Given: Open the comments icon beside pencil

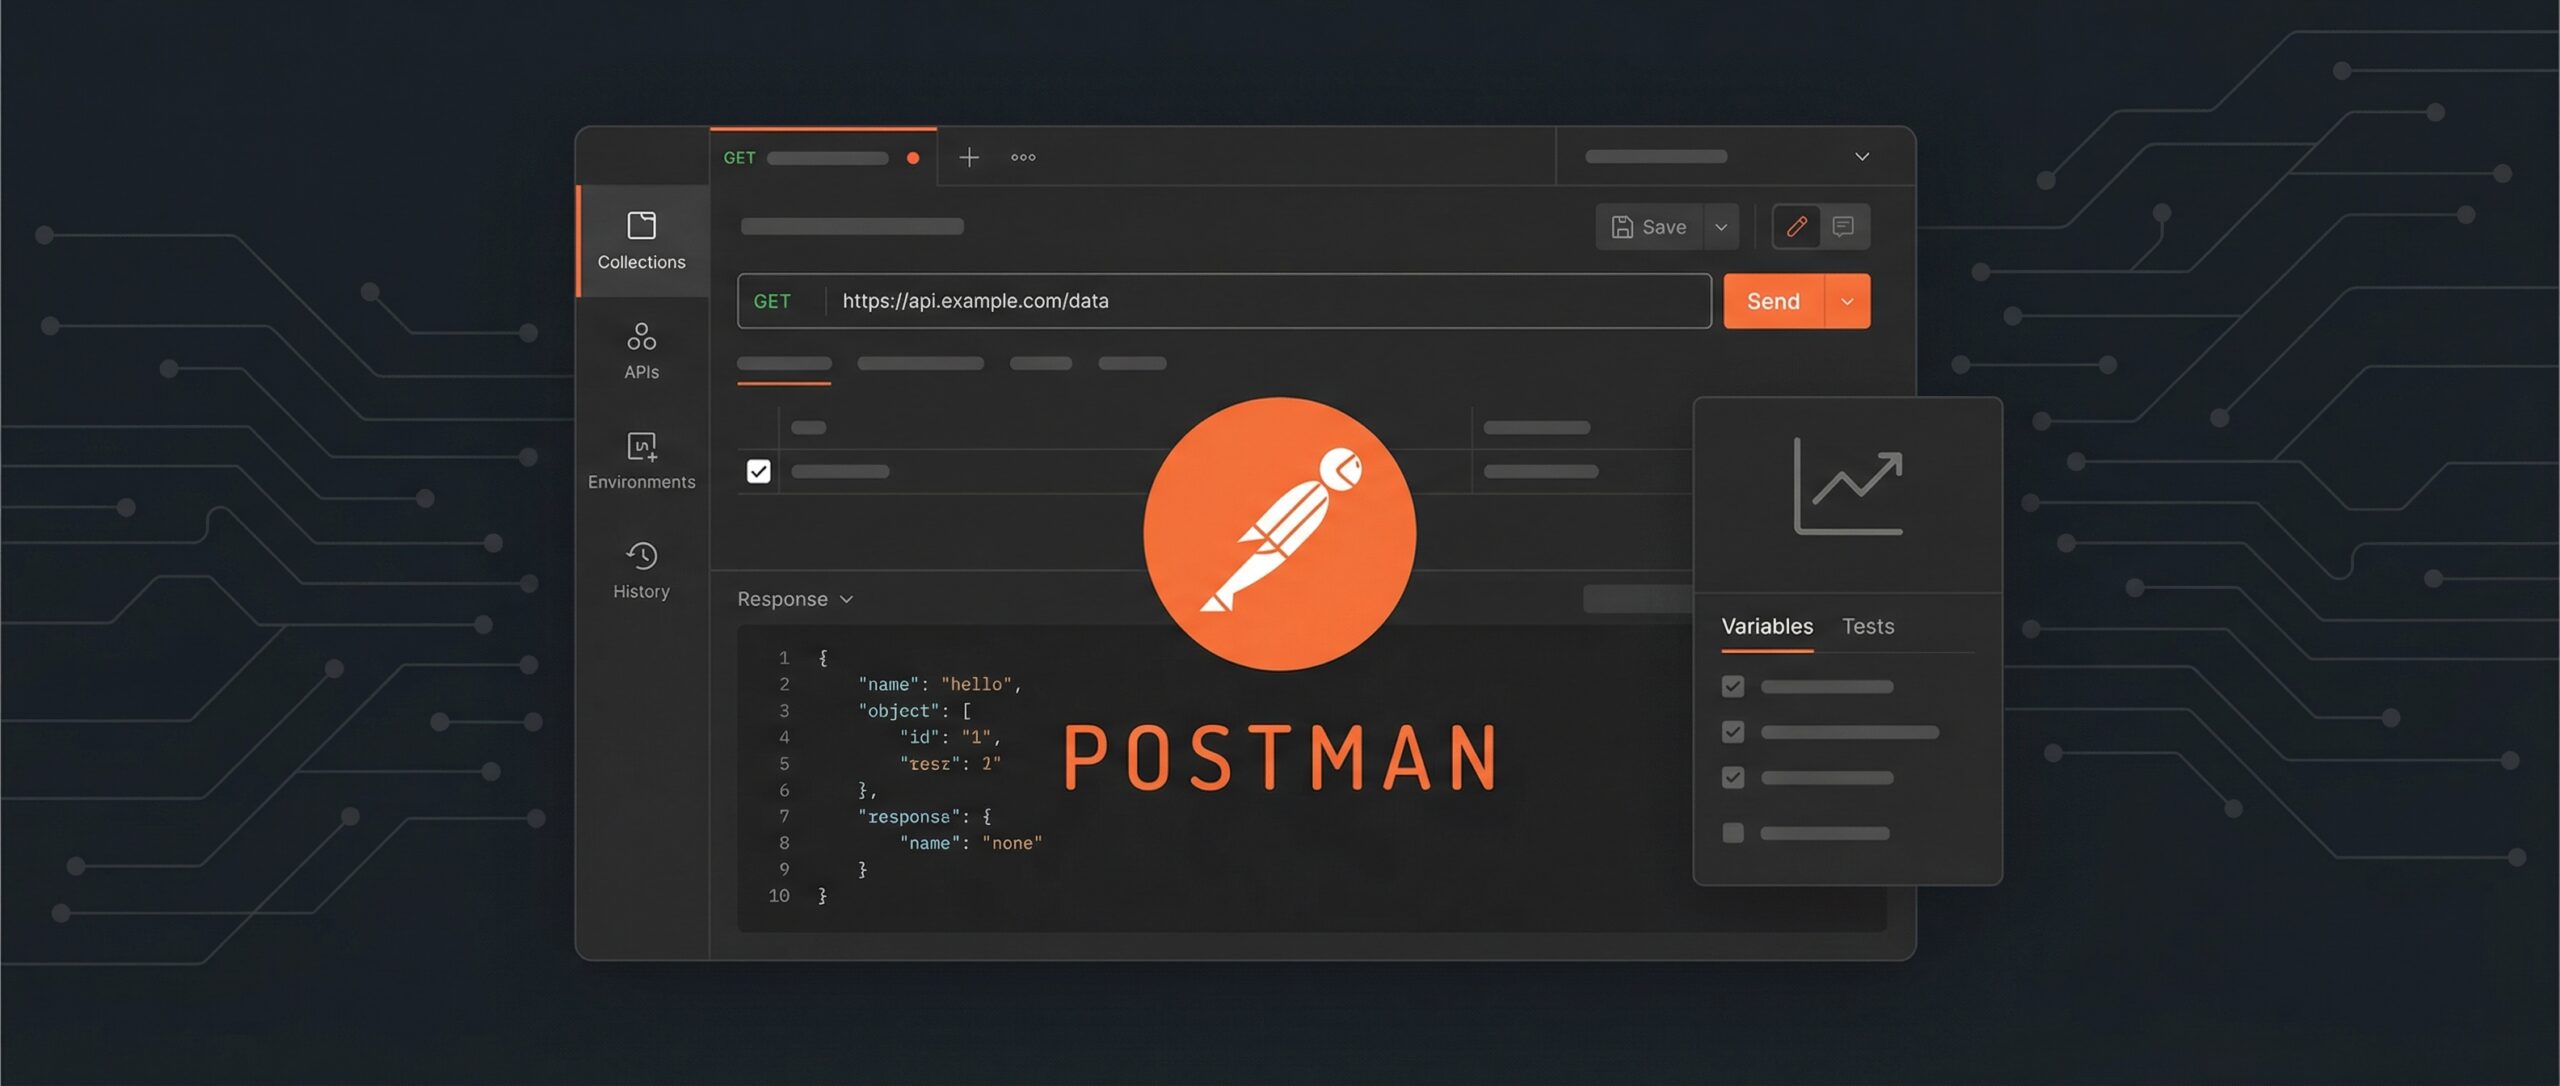Looking at the screenshot, I should point(1843,227).
